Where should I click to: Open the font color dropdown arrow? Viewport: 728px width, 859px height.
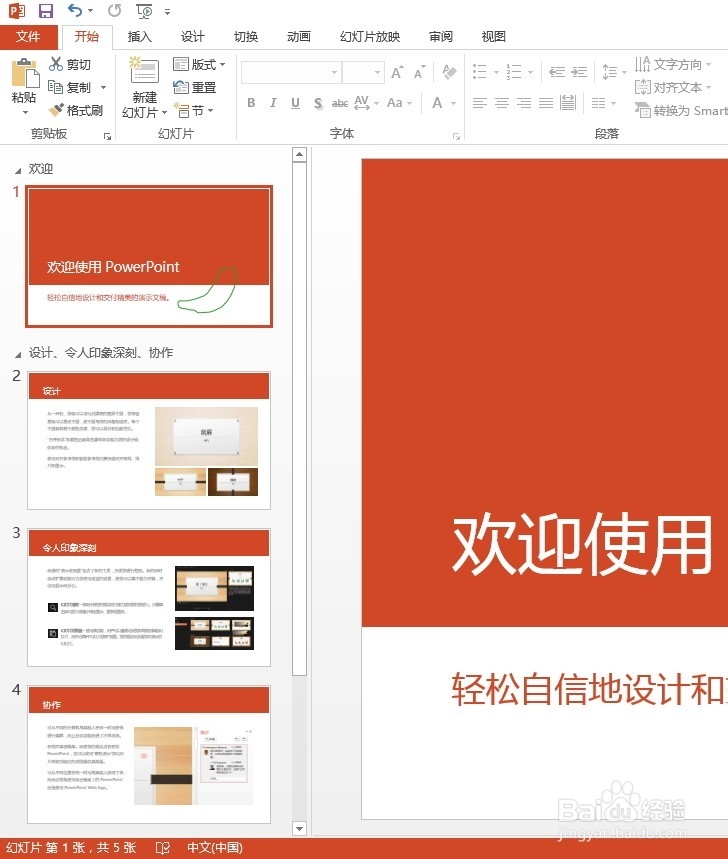454,104
